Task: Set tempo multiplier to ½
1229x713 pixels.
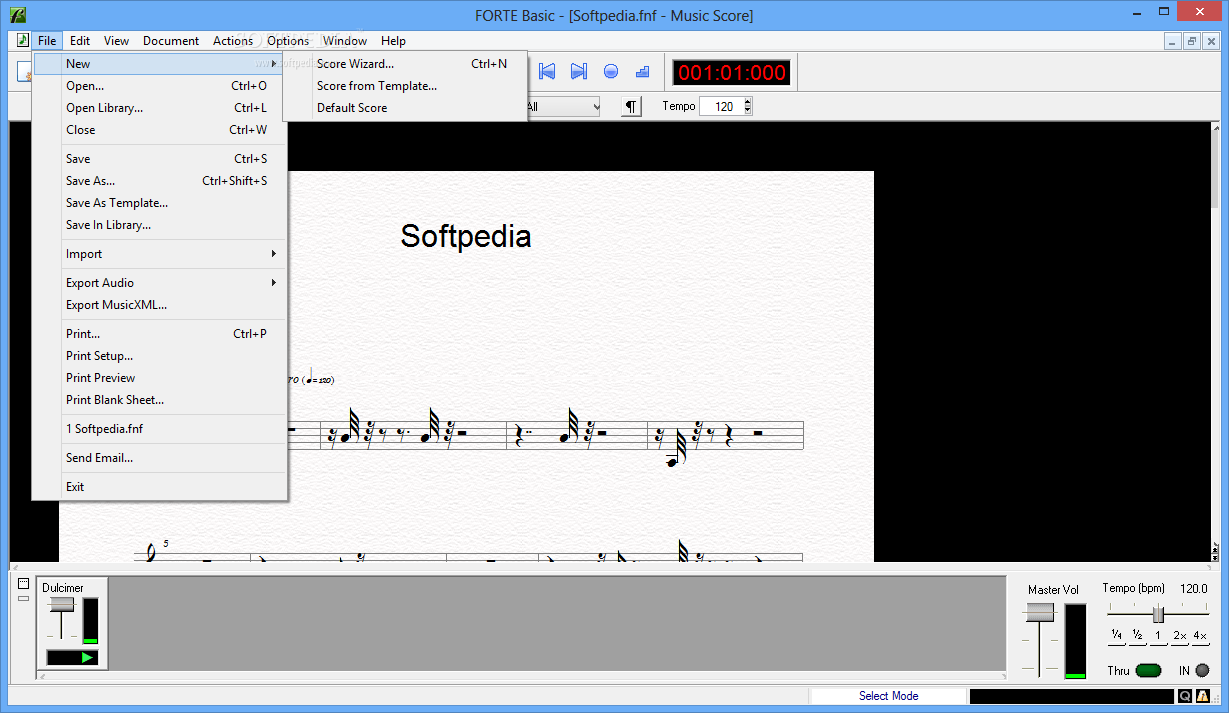Action: click(1138, 636)
